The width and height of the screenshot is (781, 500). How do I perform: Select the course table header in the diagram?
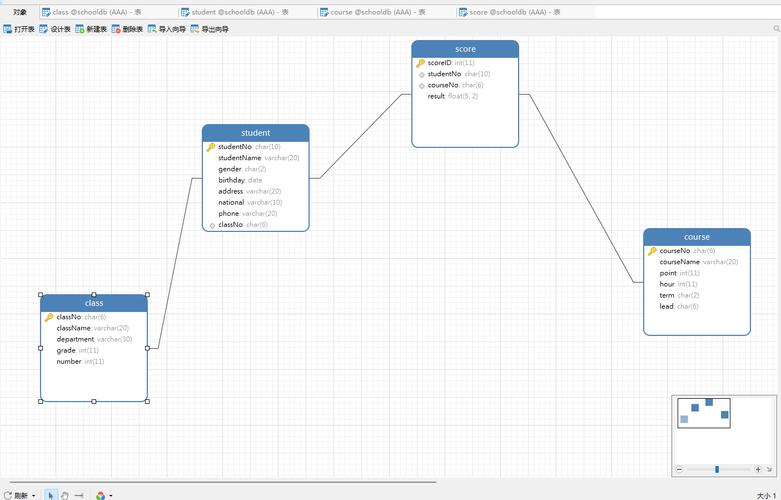tap(697, 237)
